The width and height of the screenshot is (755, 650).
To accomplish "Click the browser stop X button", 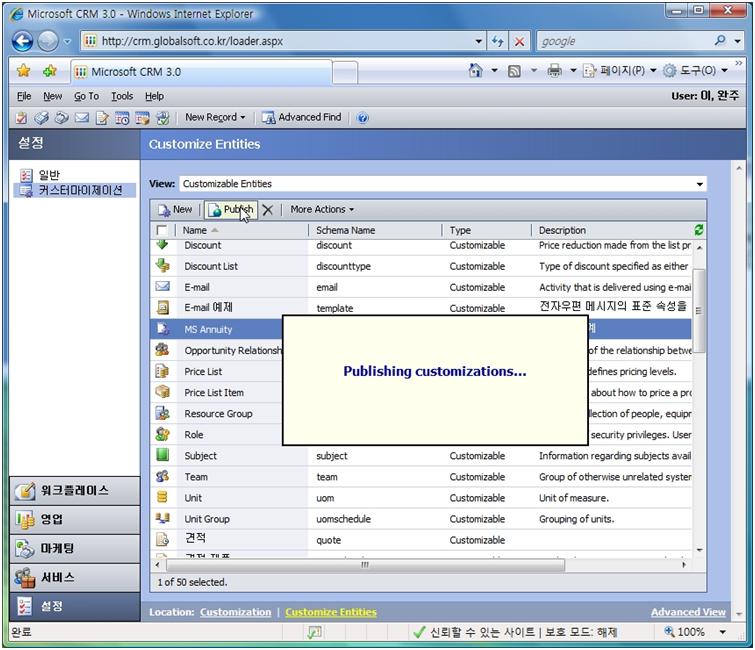I will (x=520, y=42).
